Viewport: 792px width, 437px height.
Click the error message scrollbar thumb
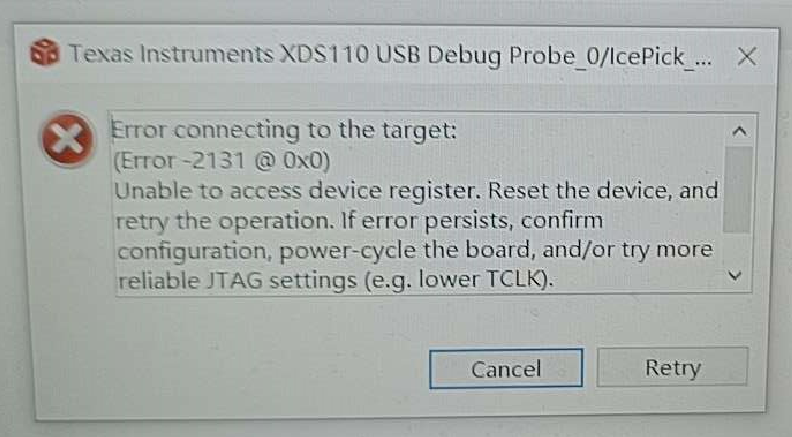coord(738,190)
